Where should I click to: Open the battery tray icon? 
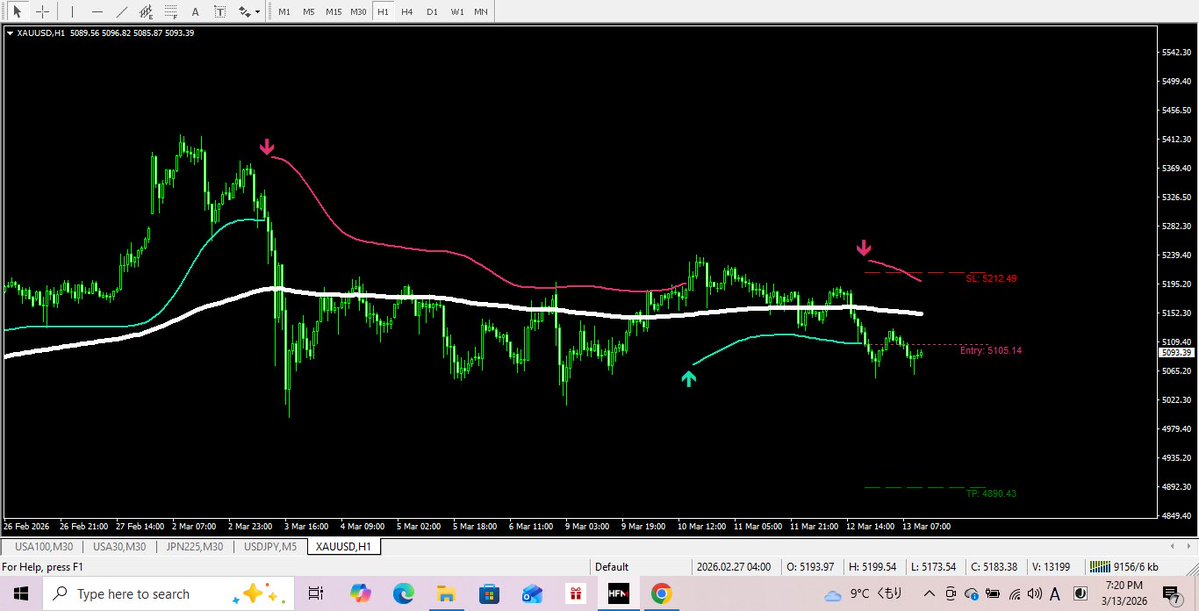(993, 594)
